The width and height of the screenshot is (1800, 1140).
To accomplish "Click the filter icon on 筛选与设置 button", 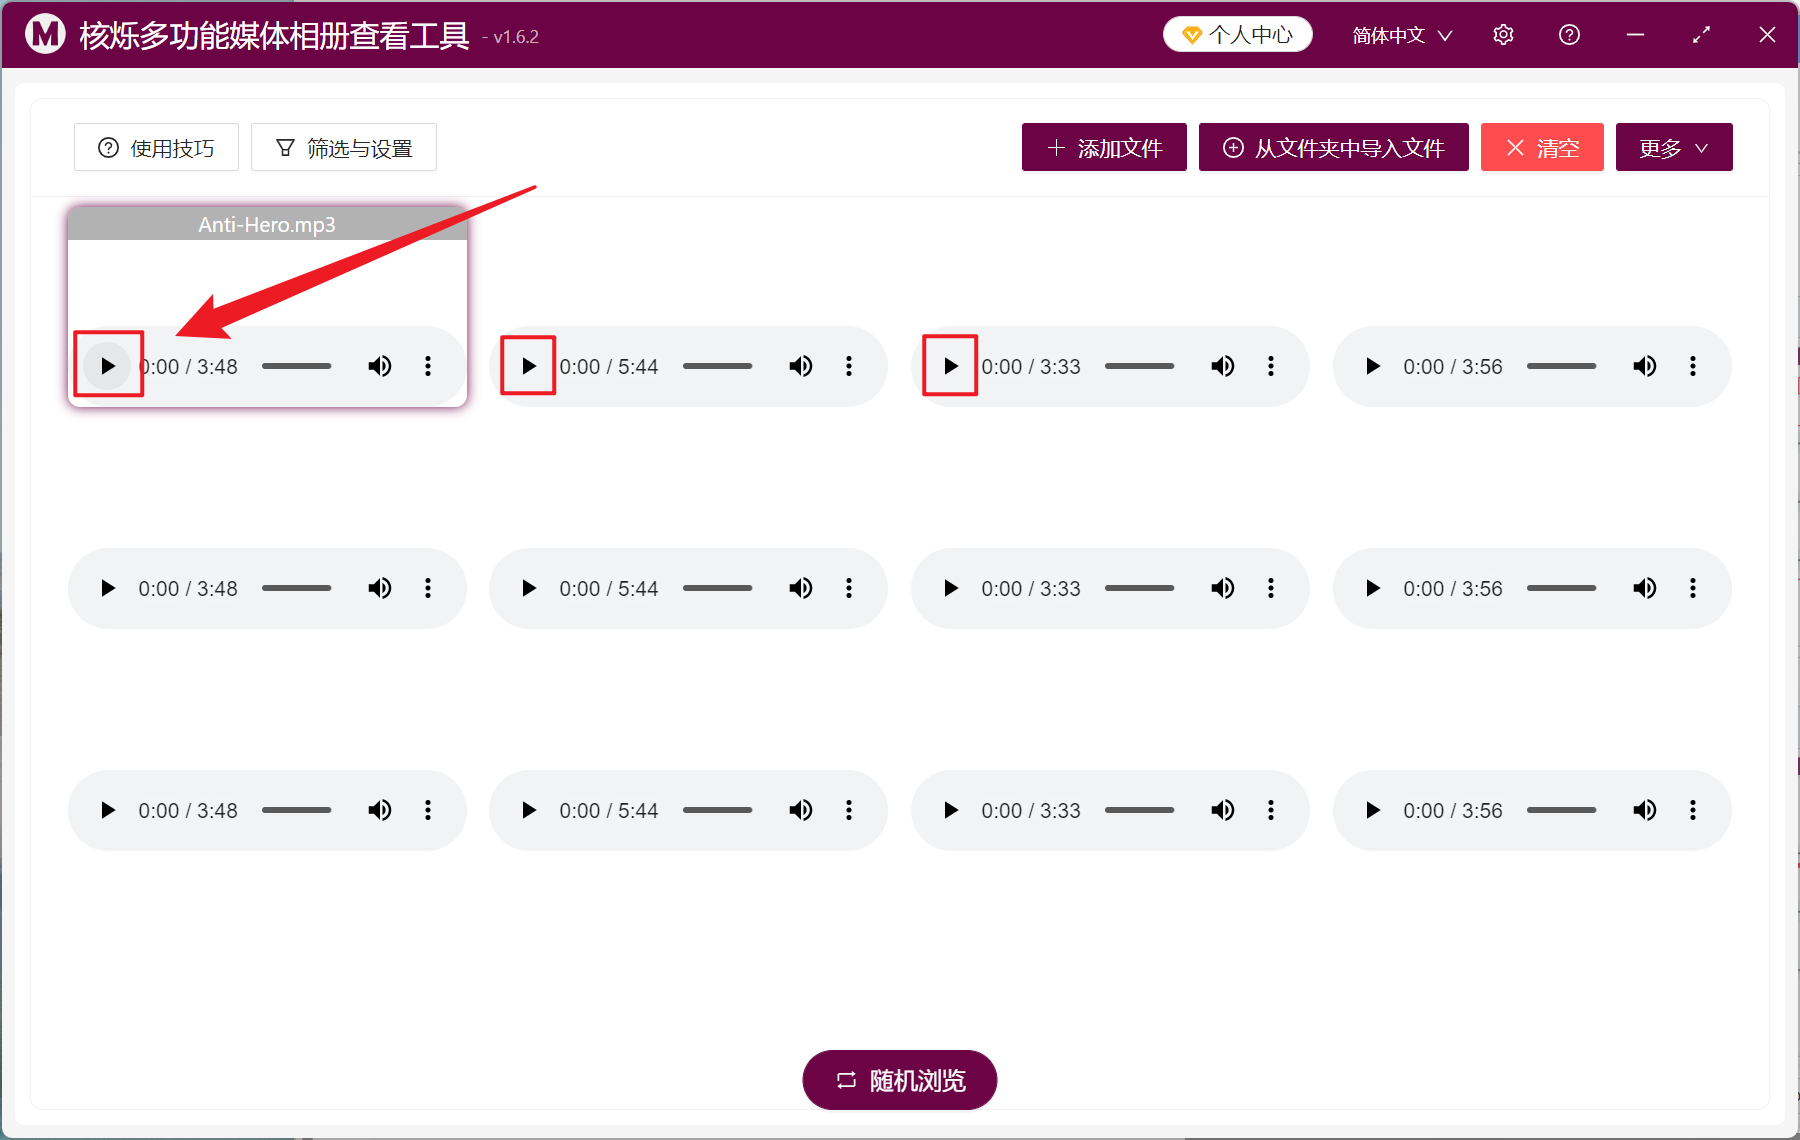I will click(x=286, y=147).
